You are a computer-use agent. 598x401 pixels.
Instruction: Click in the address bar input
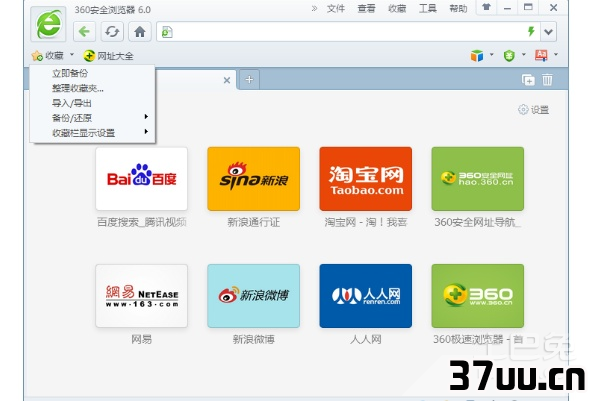[x=347, y=32]
